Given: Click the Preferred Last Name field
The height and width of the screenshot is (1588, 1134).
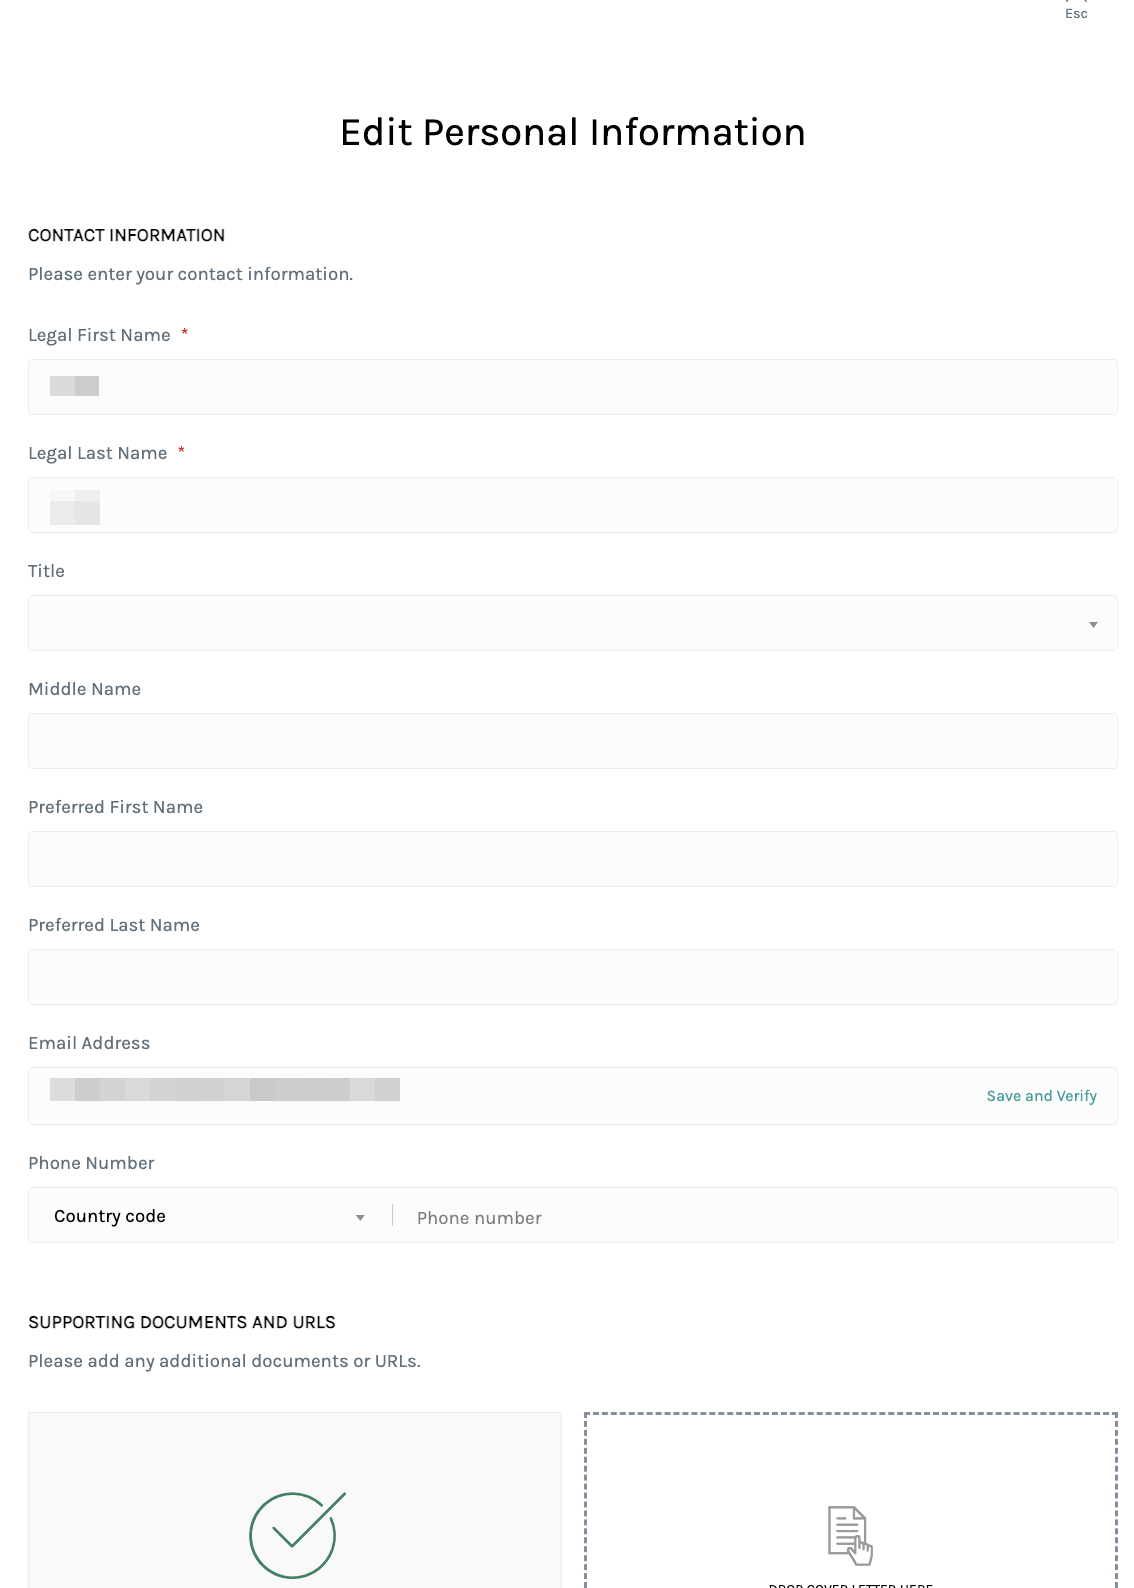Looking at the screenshot, I should (572, 976).
